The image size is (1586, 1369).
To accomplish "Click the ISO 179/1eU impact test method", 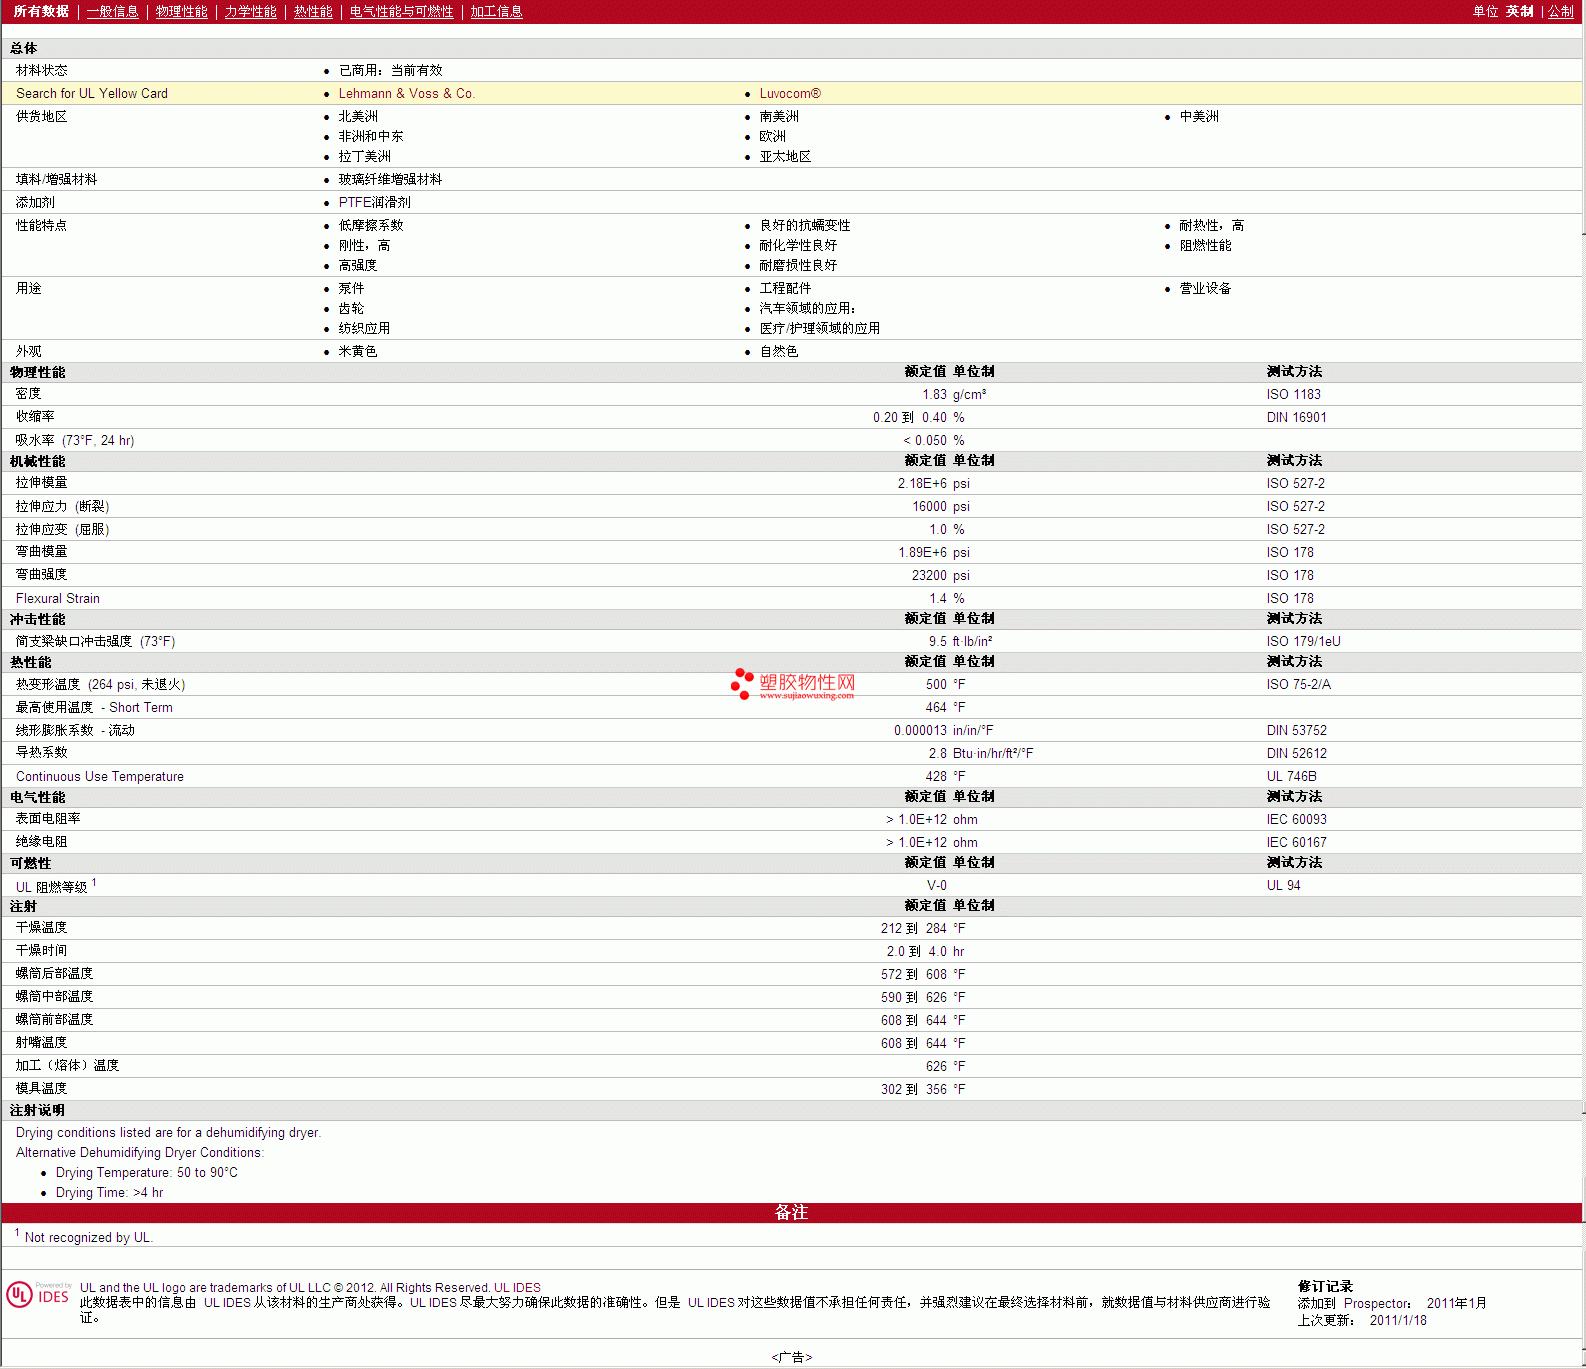I will (1303, 642).
